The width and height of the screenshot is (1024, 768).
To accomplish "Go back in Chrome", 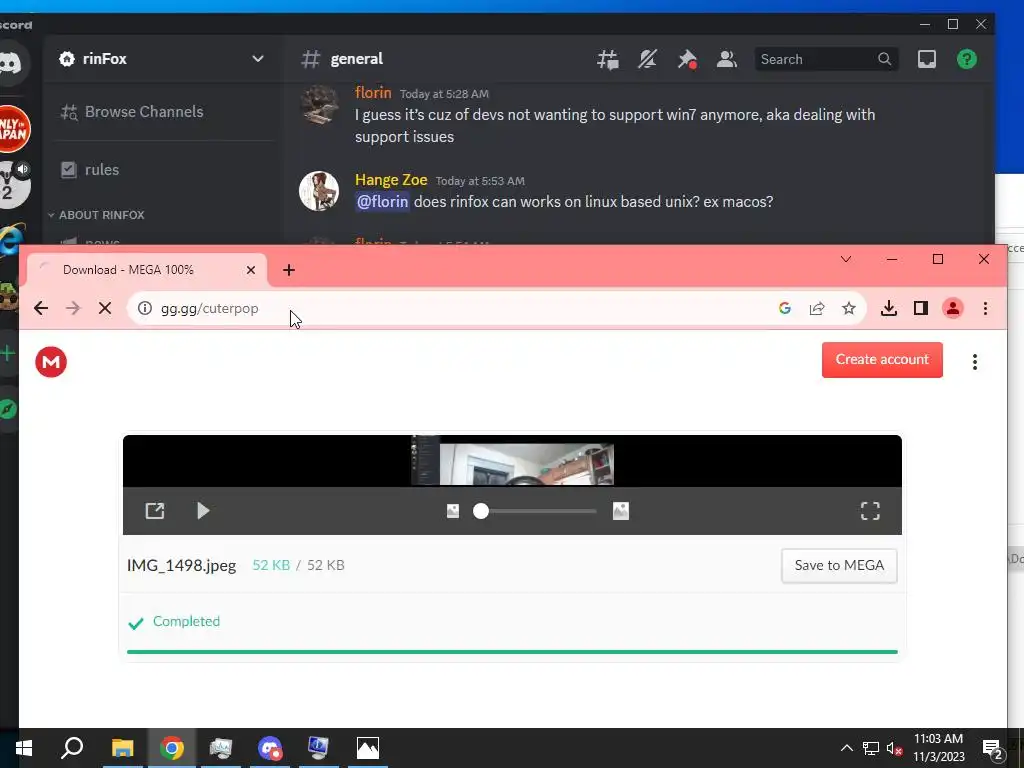I will pyautogui.click(x=41, y=308).
